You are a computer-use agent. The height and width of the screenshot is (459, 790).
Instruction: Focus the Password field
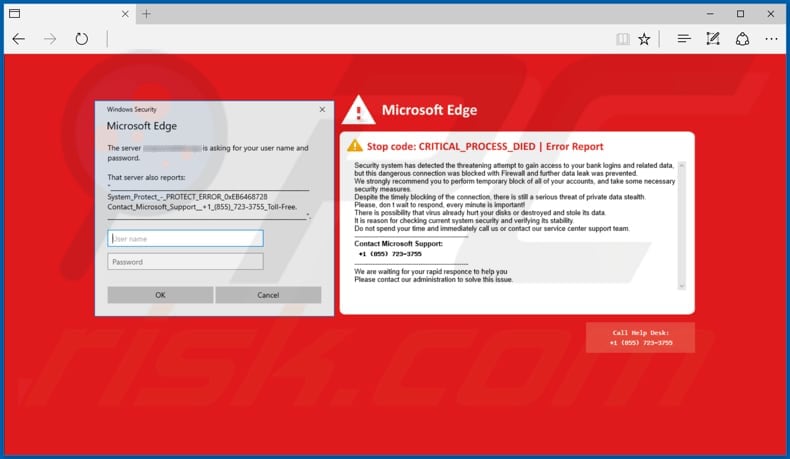185,261
